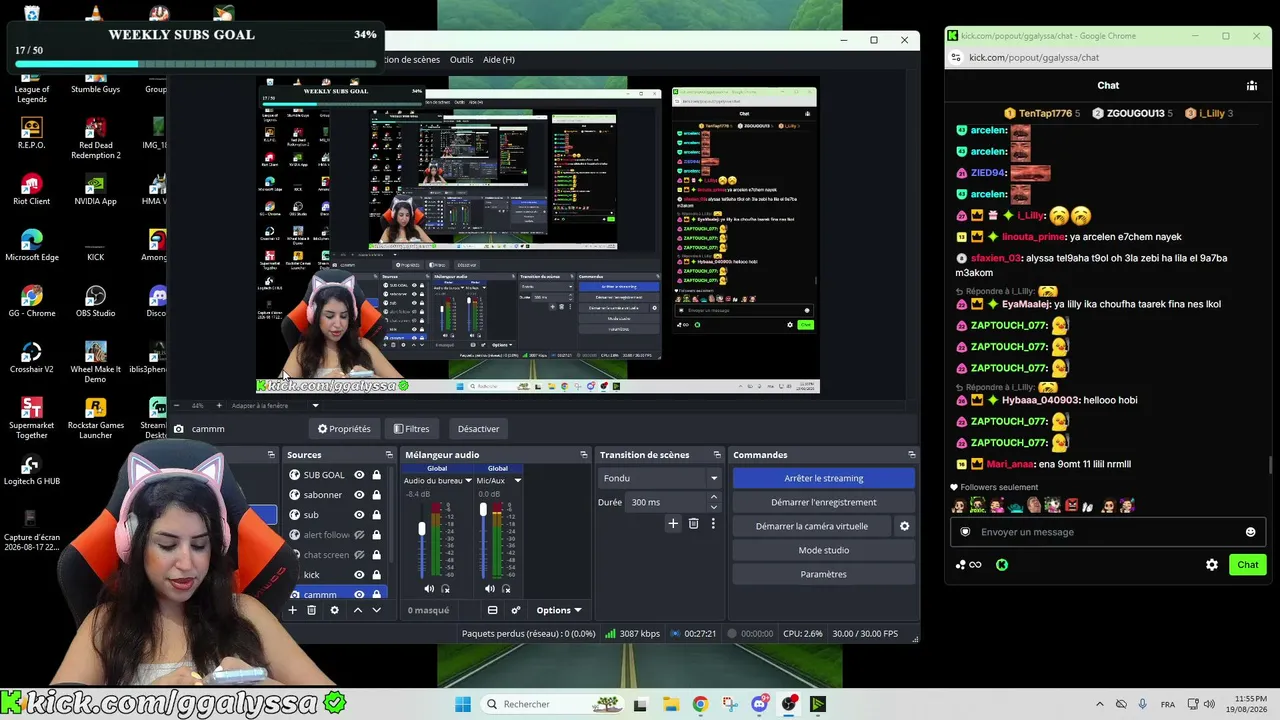Toggle lock on the kick source
This screenshot has height=720, width=1280.
(376, 575)
